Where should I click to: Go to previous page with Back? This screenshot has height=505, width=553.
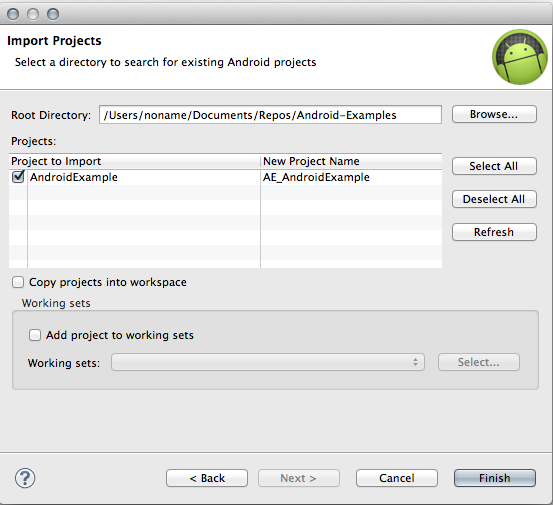click(207, 478)
